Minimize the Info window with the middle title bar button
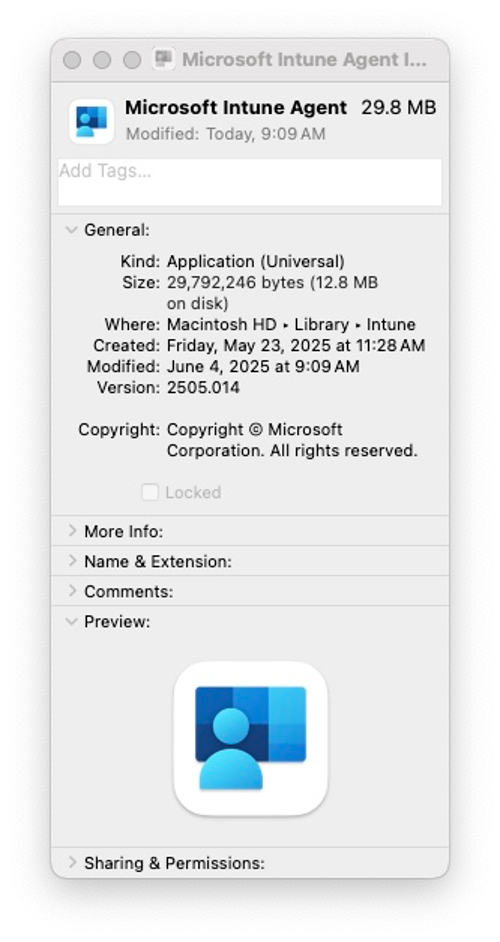This screenshot has height=942, width=500. coord(102,60)
